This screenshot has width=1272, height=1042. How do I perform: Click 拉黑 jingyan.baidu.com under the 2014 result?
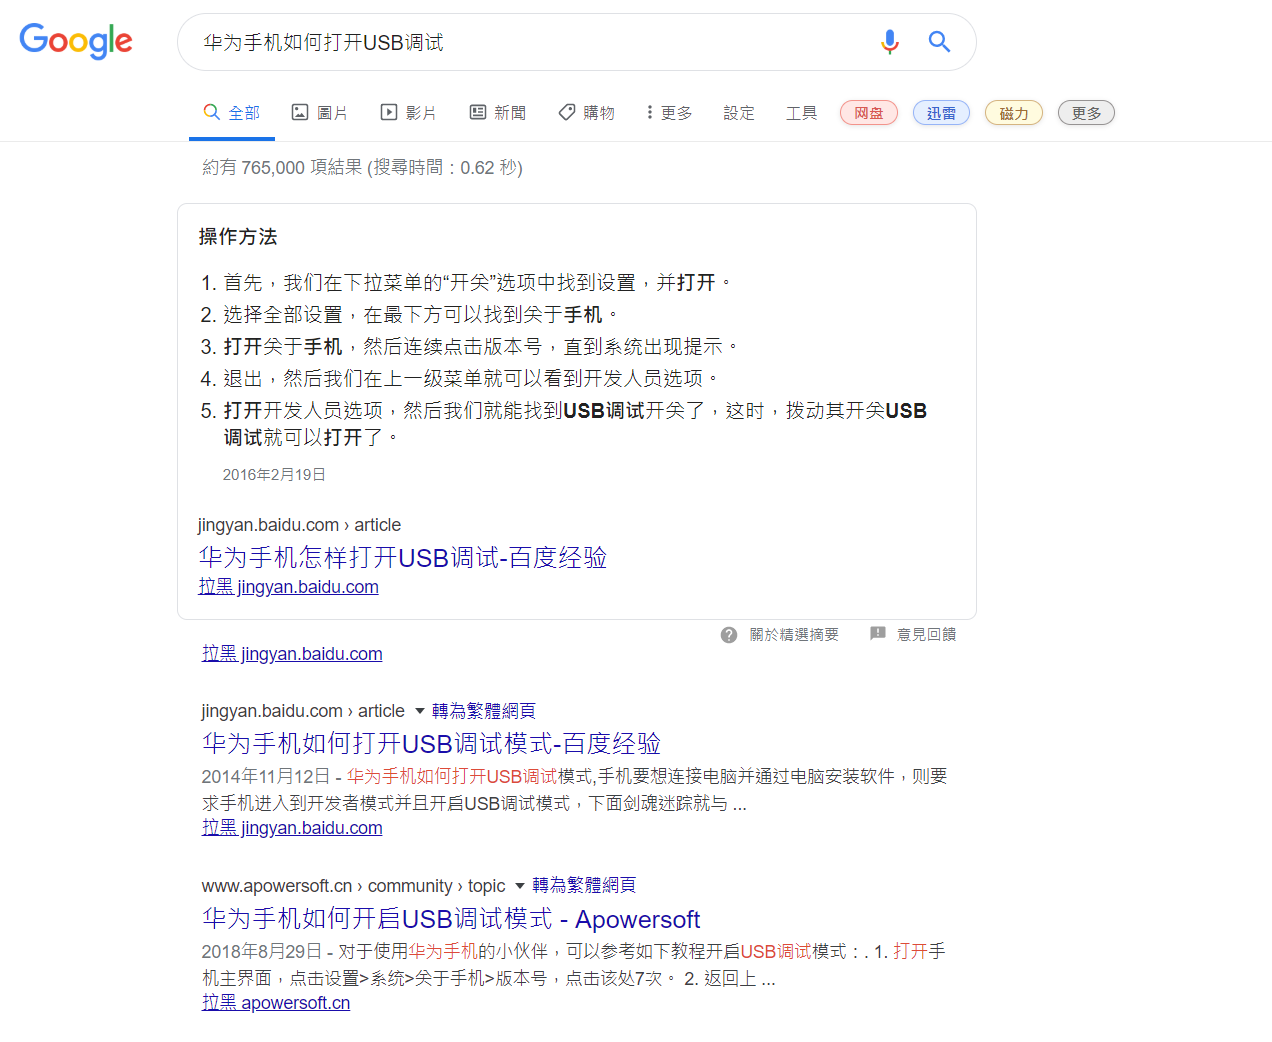[x=292, y=828]
